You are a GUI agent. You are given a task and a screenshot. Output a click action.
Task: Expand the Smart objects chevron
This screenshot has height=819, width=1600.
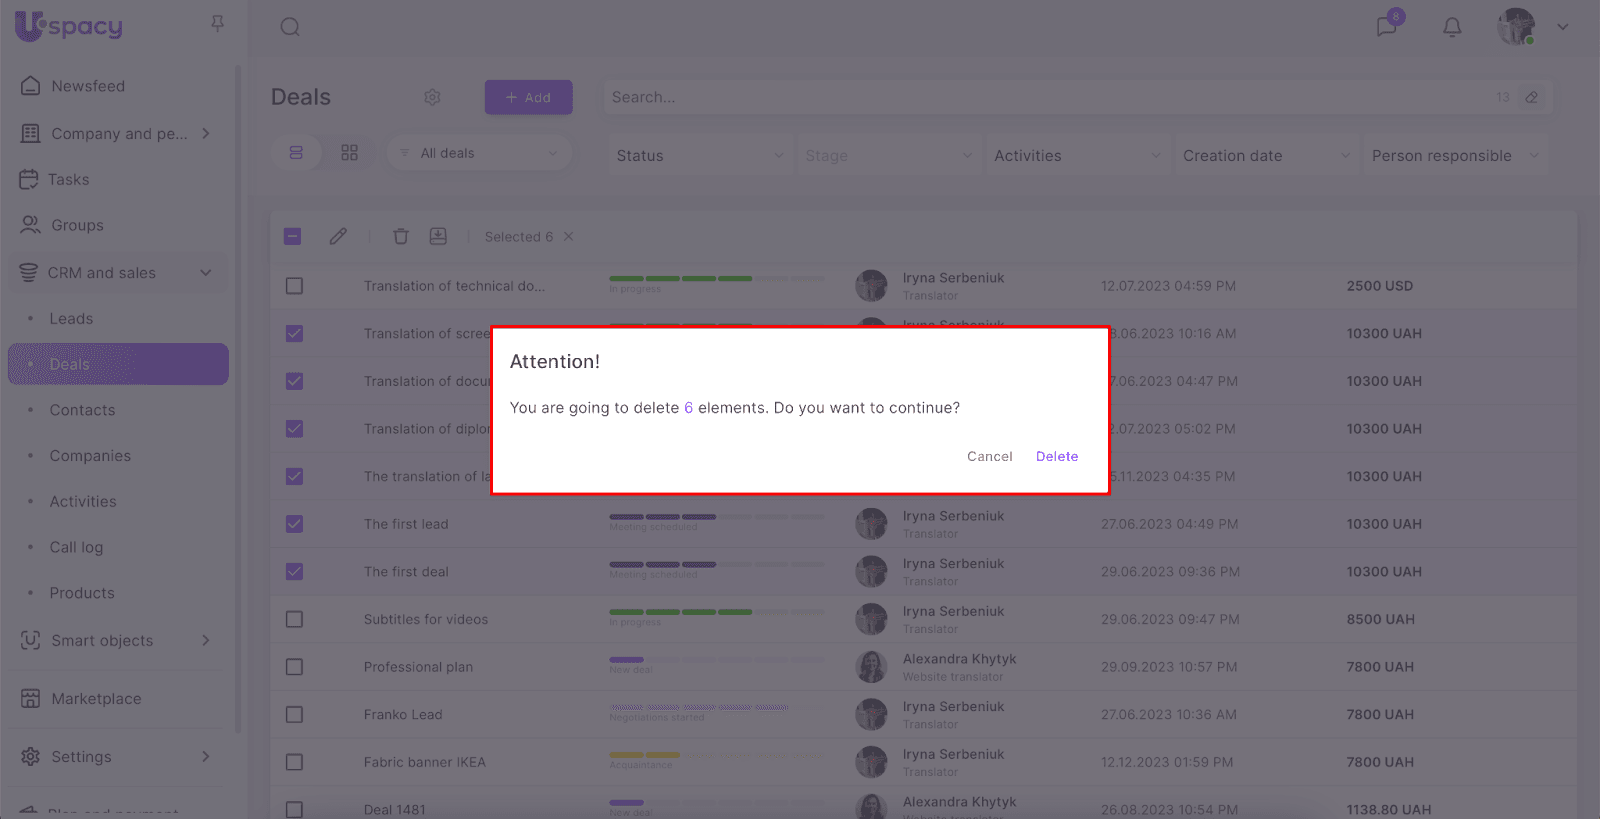[x=206, y=640]
